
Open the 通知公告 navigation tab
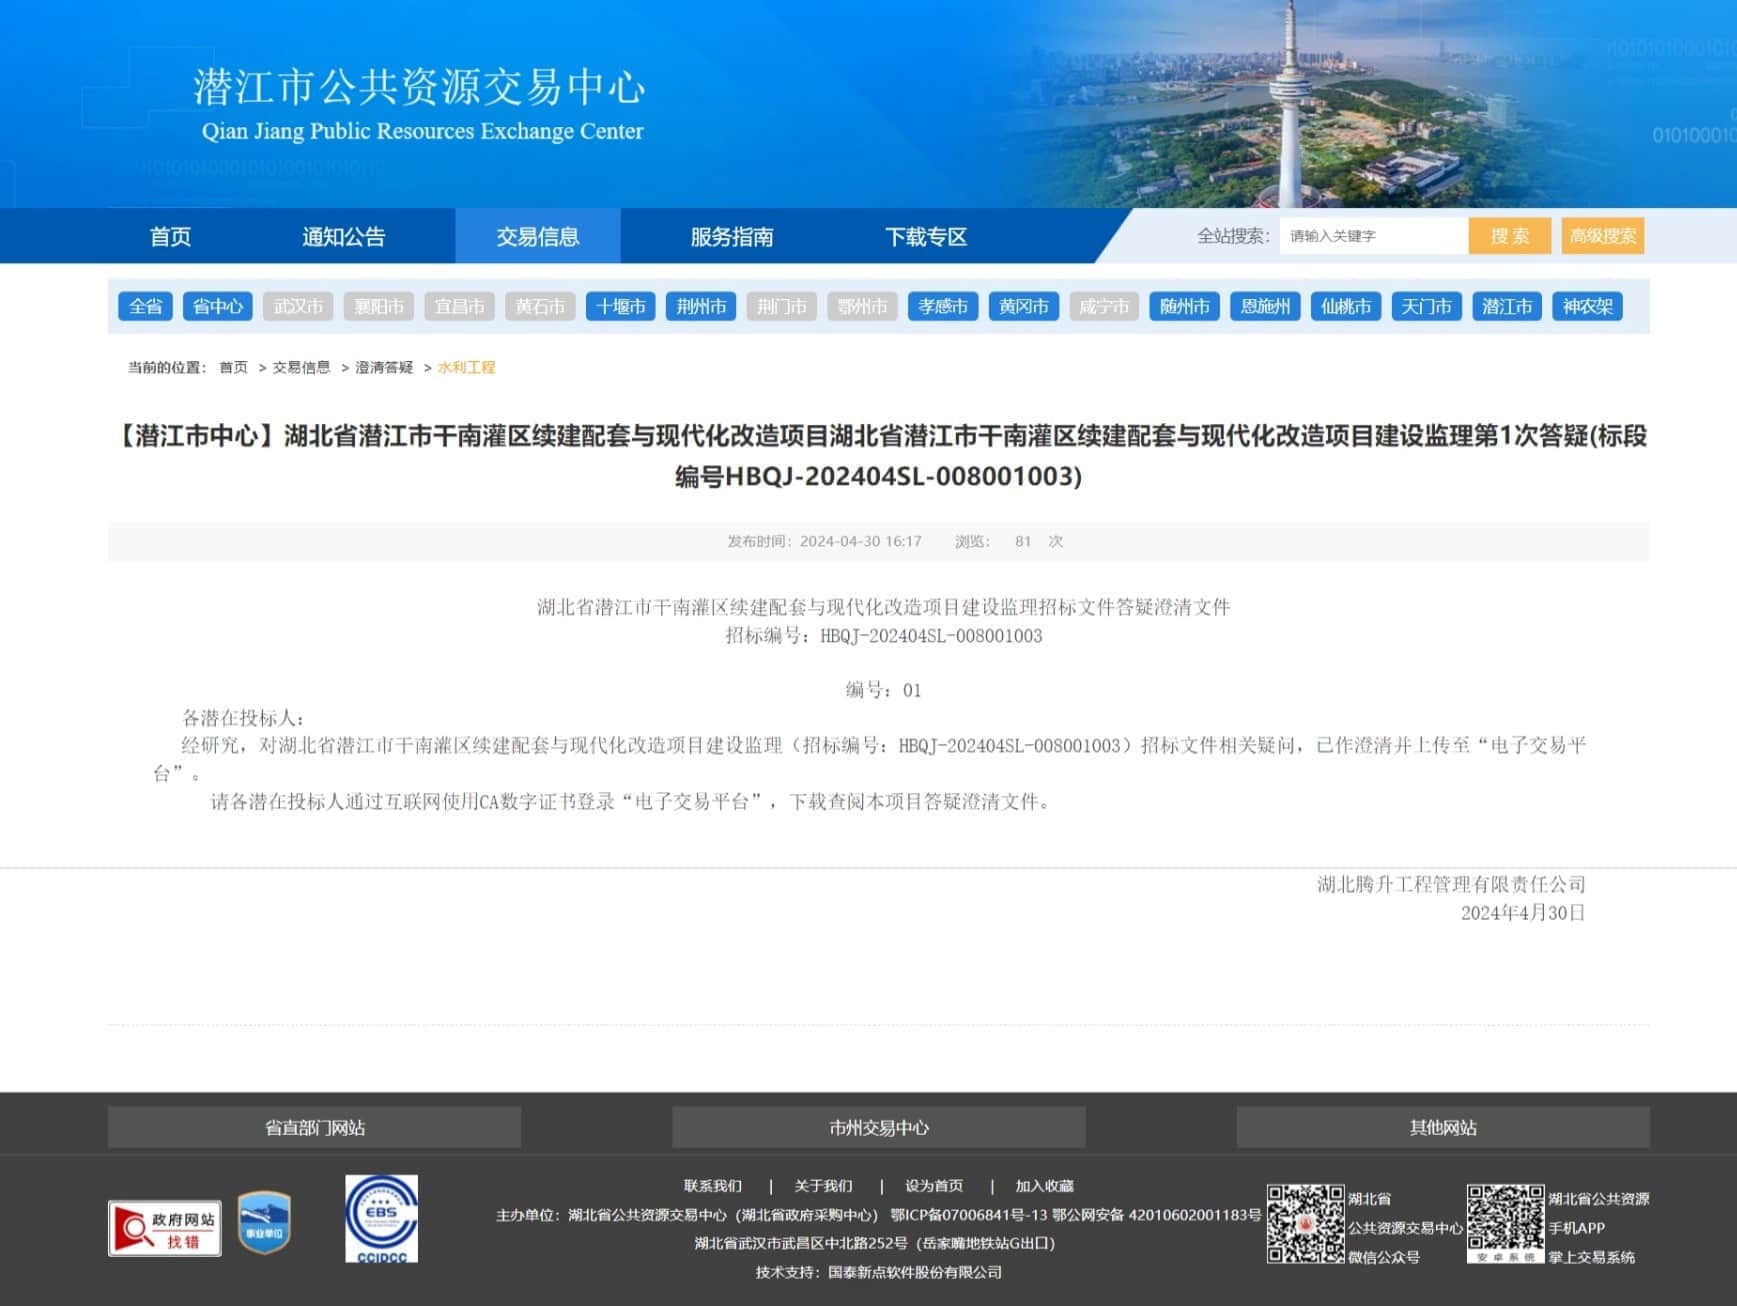[343, 237]
